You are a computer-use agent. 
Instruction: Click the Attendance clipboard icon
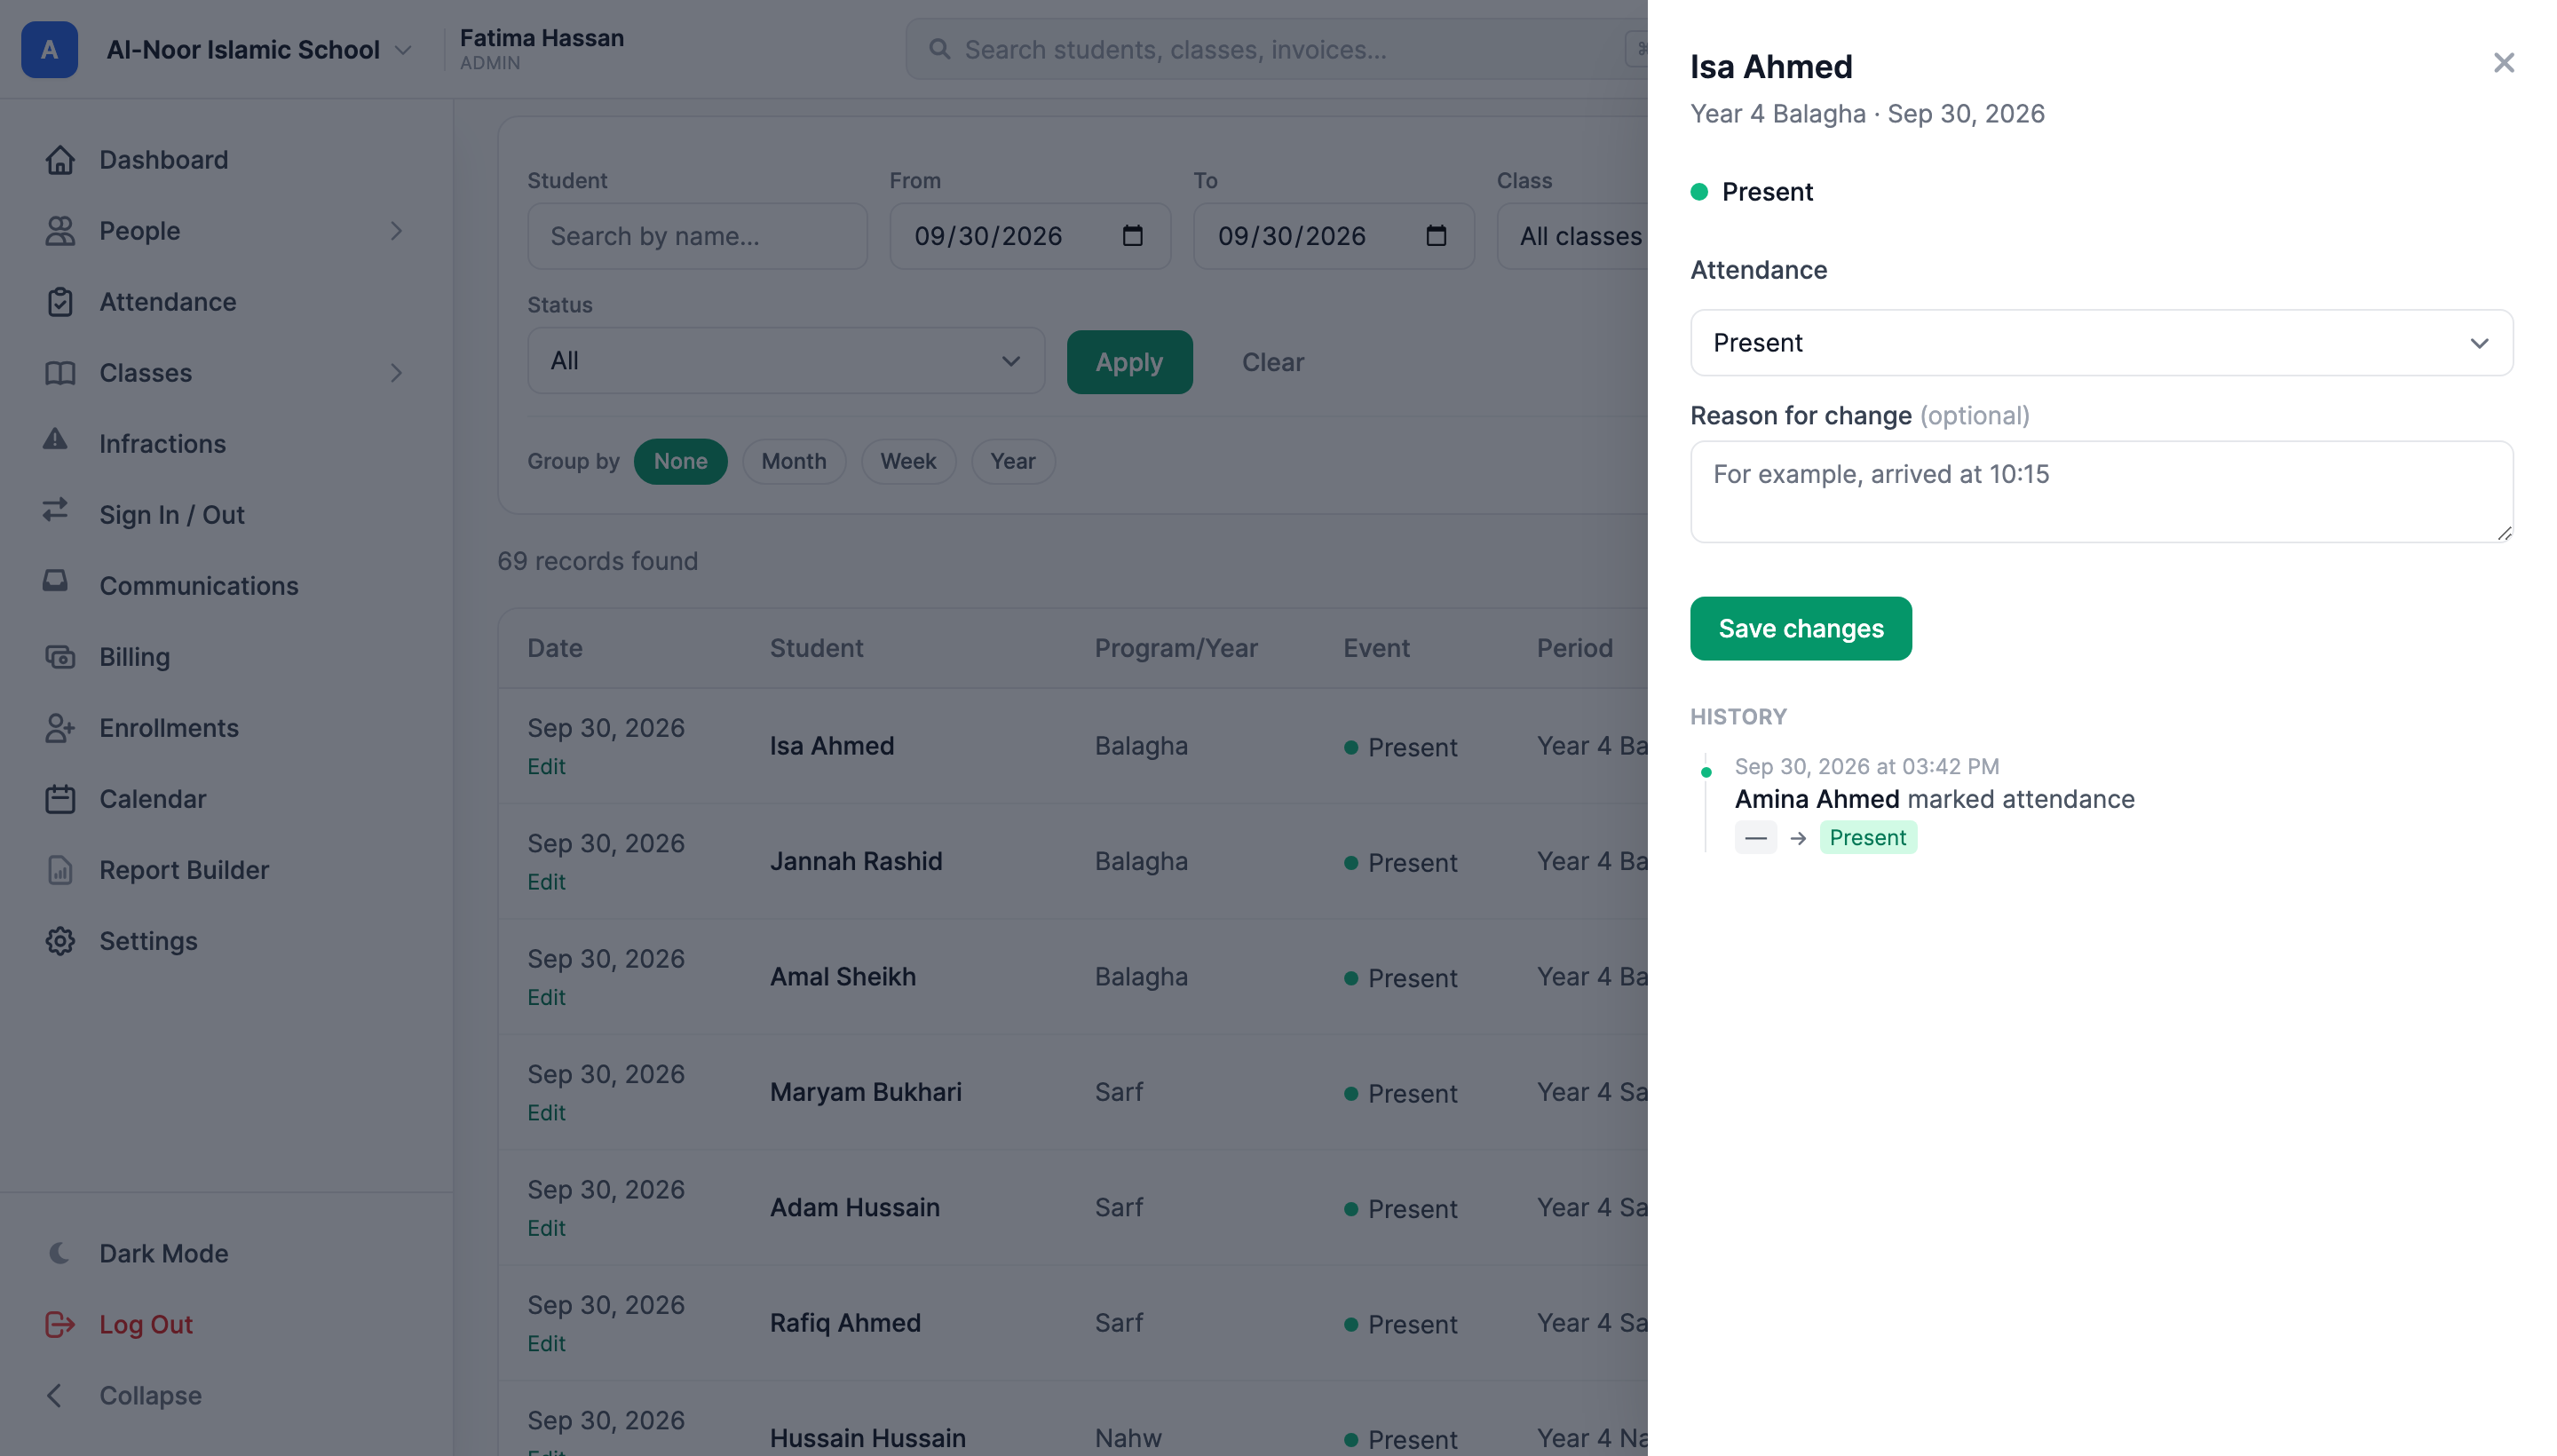pos(60,302)
